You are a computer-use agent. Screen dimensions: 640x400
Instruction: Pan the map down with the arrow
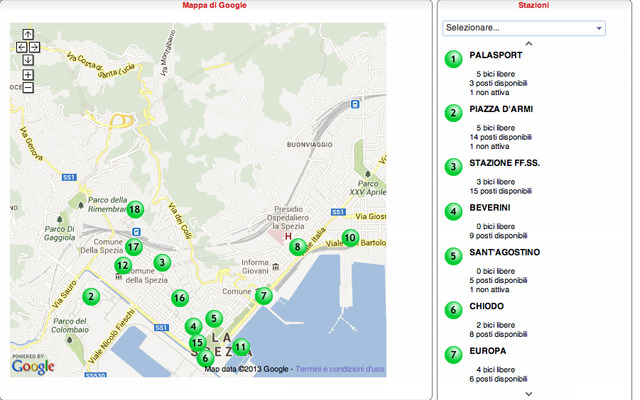point(28,60)
